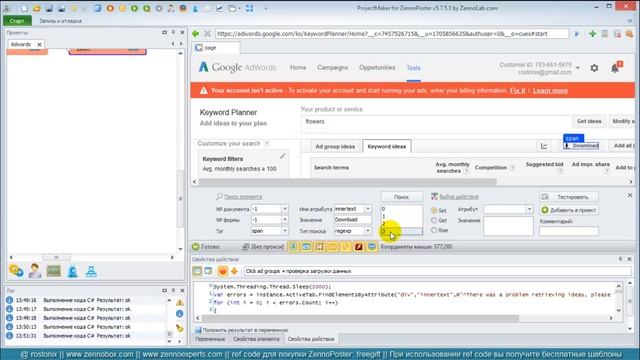Viewport: 640px width, 360px height.
Task: Click the Поиск button
Action: click(401, 197)
